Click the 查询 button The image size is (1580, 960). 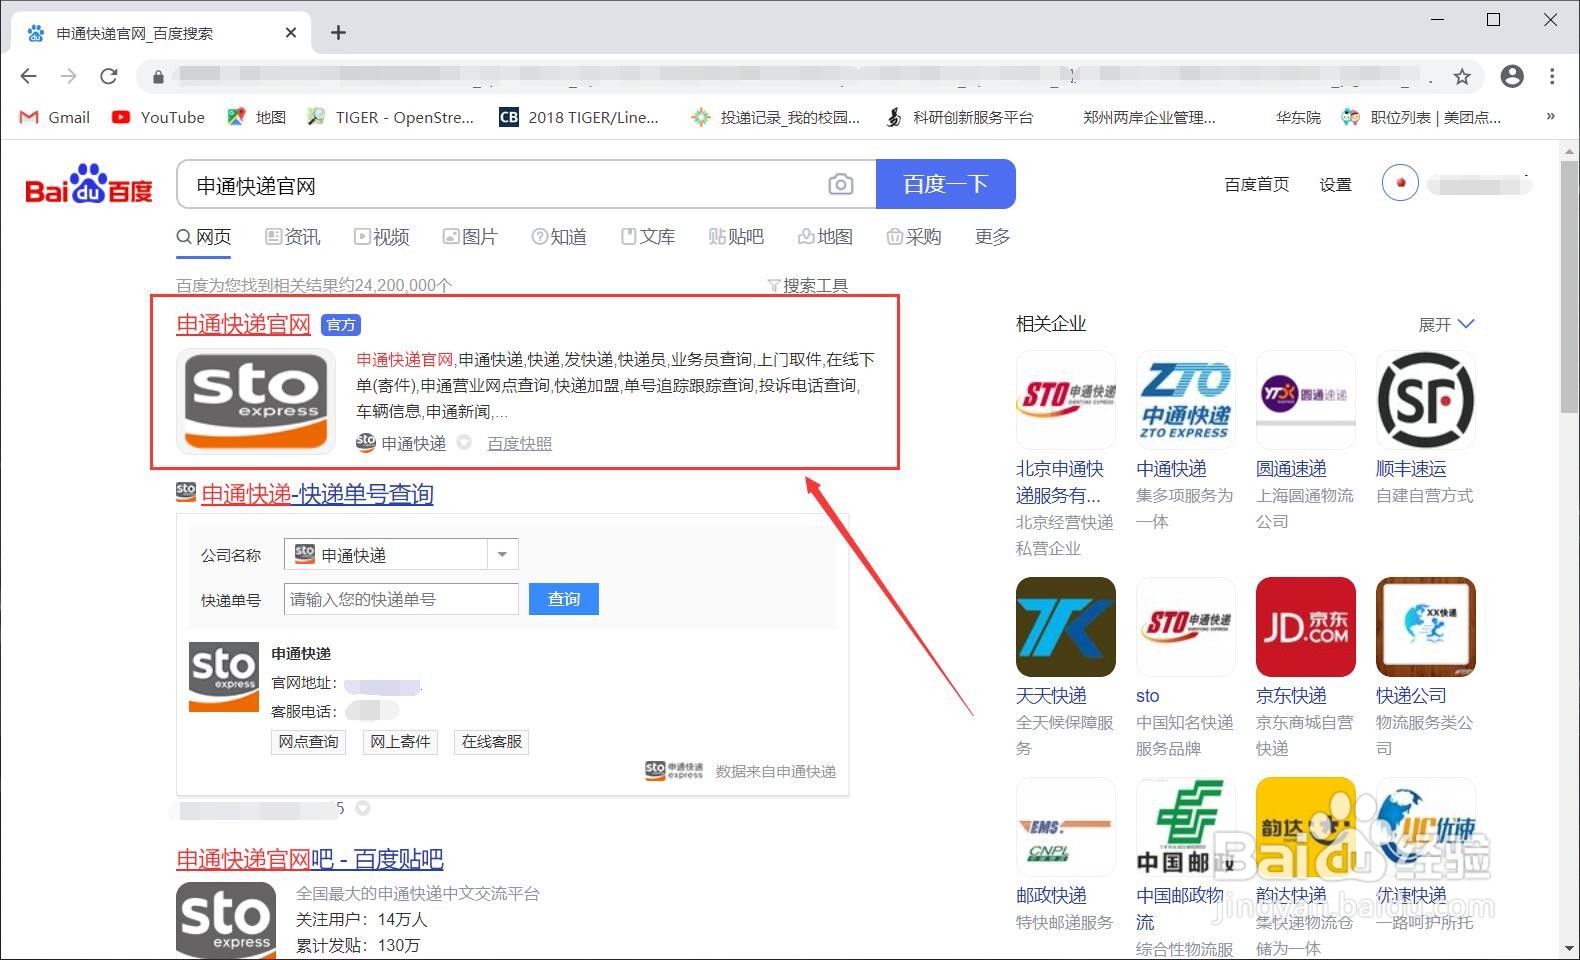point(564,599)
